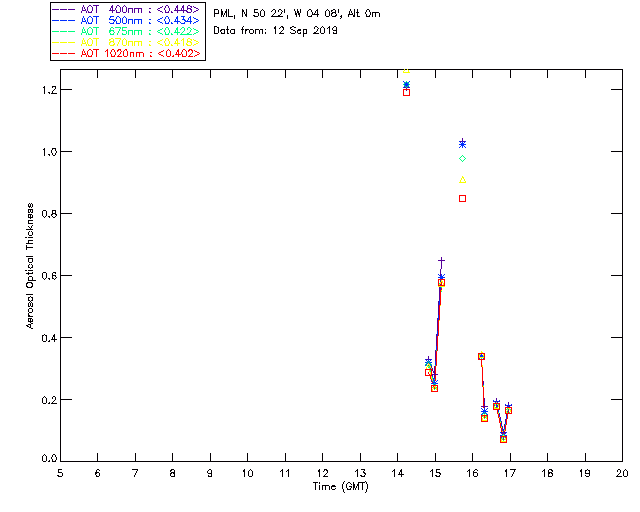This screenshot has width=640, height=512.
Task: Click the 0.0 y-axis tick label
Action: 49,459
